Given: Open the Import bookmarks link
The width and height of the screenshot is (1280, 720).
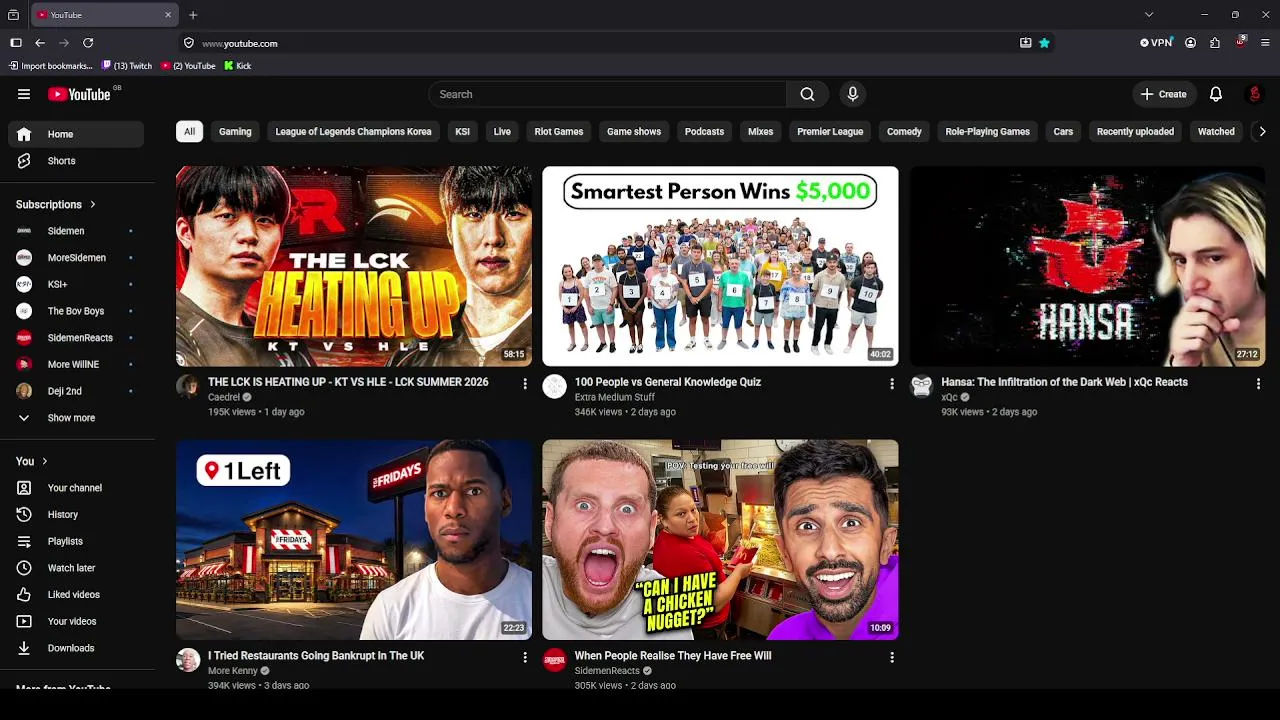Looking at the screenshot, I should (51, 66).
